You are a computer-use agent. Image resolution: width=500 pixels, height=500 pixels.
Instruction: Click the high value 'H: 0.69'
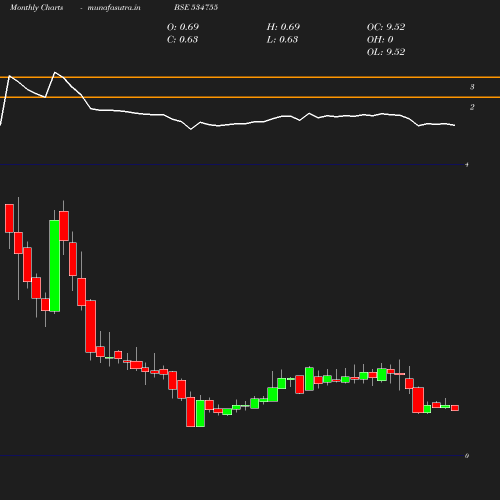pos(283,27)
